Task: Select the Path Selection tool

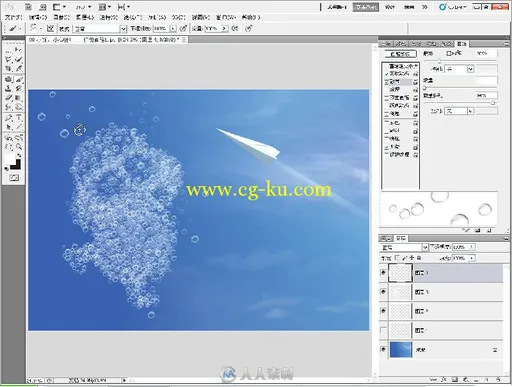Action: click(8, 127)
